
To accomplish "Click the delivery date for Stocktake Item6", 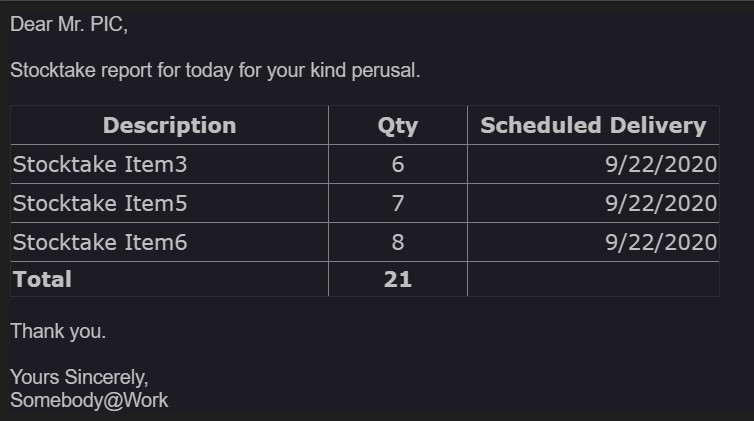I will (x=661, y=242).
